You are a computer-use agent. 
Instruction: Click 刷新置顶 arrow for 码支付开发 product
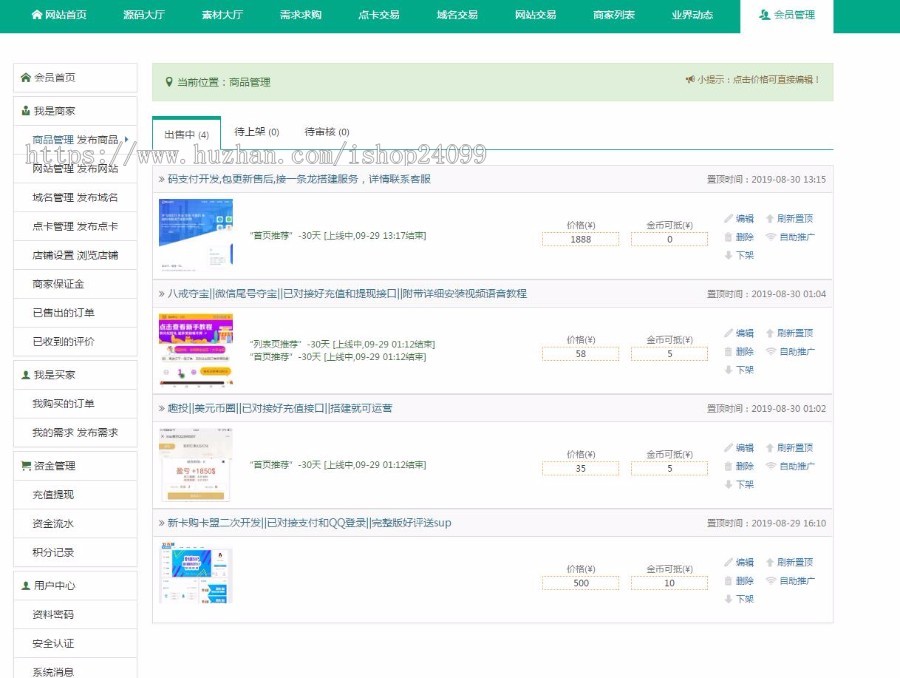pos(790,218)
